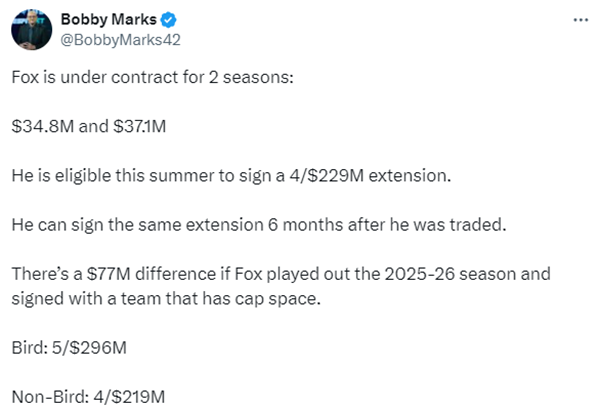The image size is (600, 410).
Task: Open the three-dot more options menu
Action: pos(579,20)
